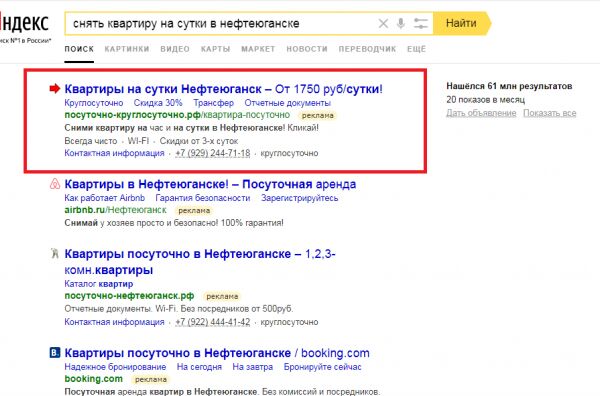Click text Всегда чисто in first ad
This screenshot has width=600, height=396.
[90, 141]
